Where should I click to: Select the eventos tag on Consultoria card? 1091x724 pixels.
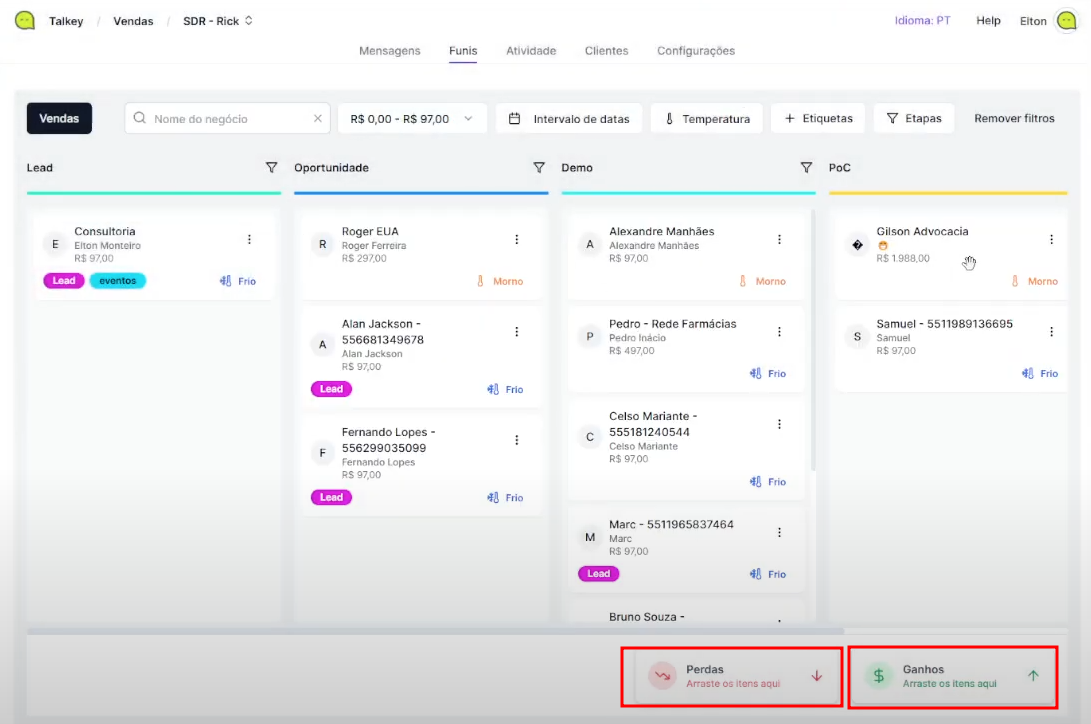pyautogui.click(x=118, y=281)
